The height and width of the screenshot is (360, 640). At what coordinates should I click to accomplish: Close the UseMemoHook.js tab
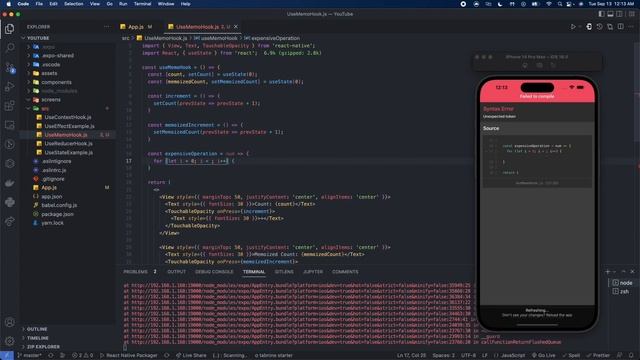tap(236, 27)
